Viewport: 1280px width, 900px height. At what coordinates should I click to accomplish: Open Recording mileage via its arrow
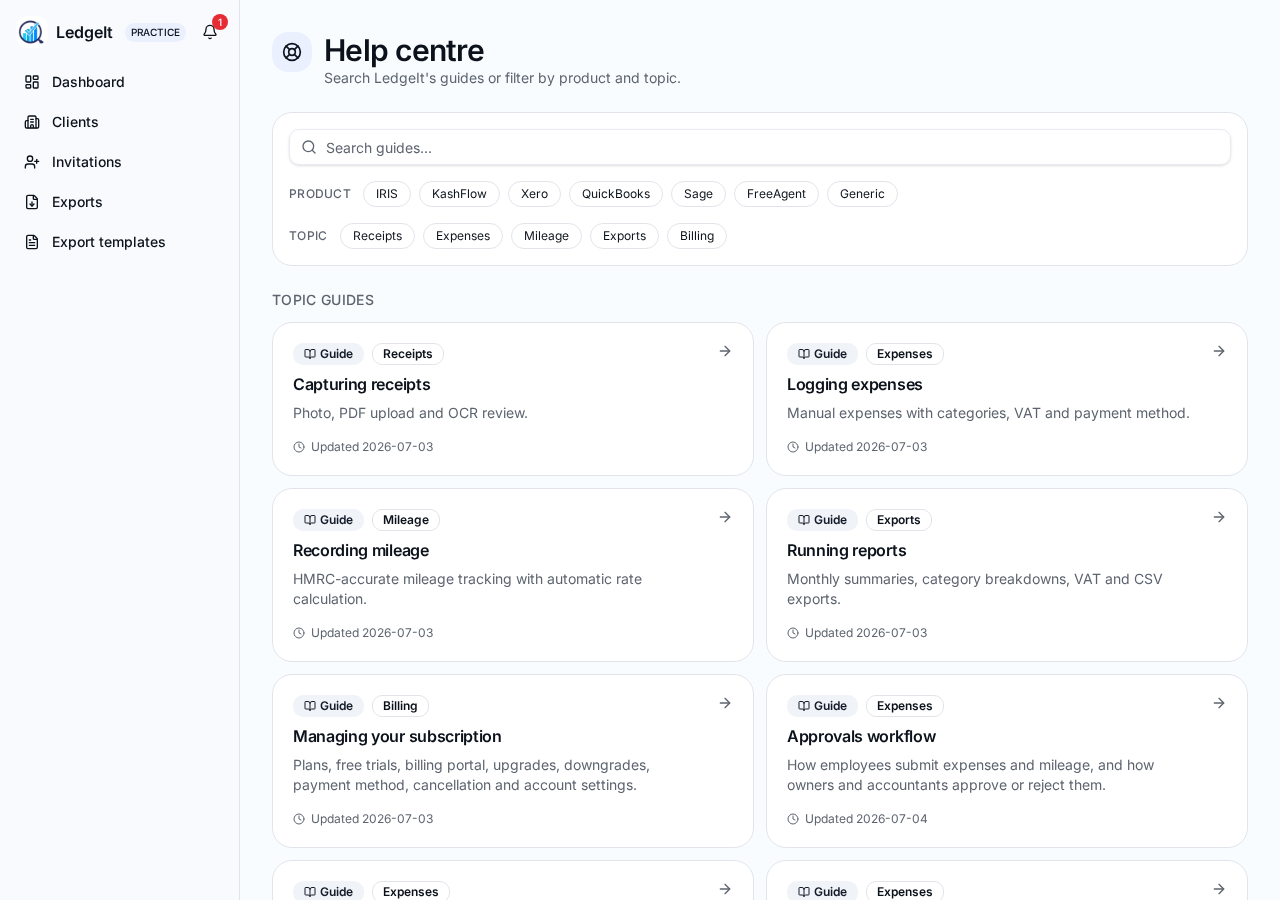tap(725, 517)
